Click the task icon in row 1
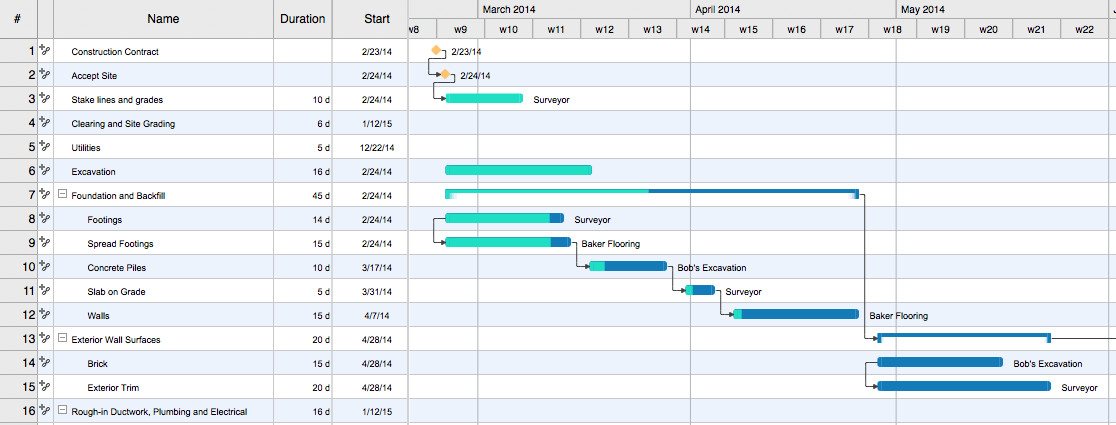The height and width of the screenshot is (425, 1116). pos(44,50)
